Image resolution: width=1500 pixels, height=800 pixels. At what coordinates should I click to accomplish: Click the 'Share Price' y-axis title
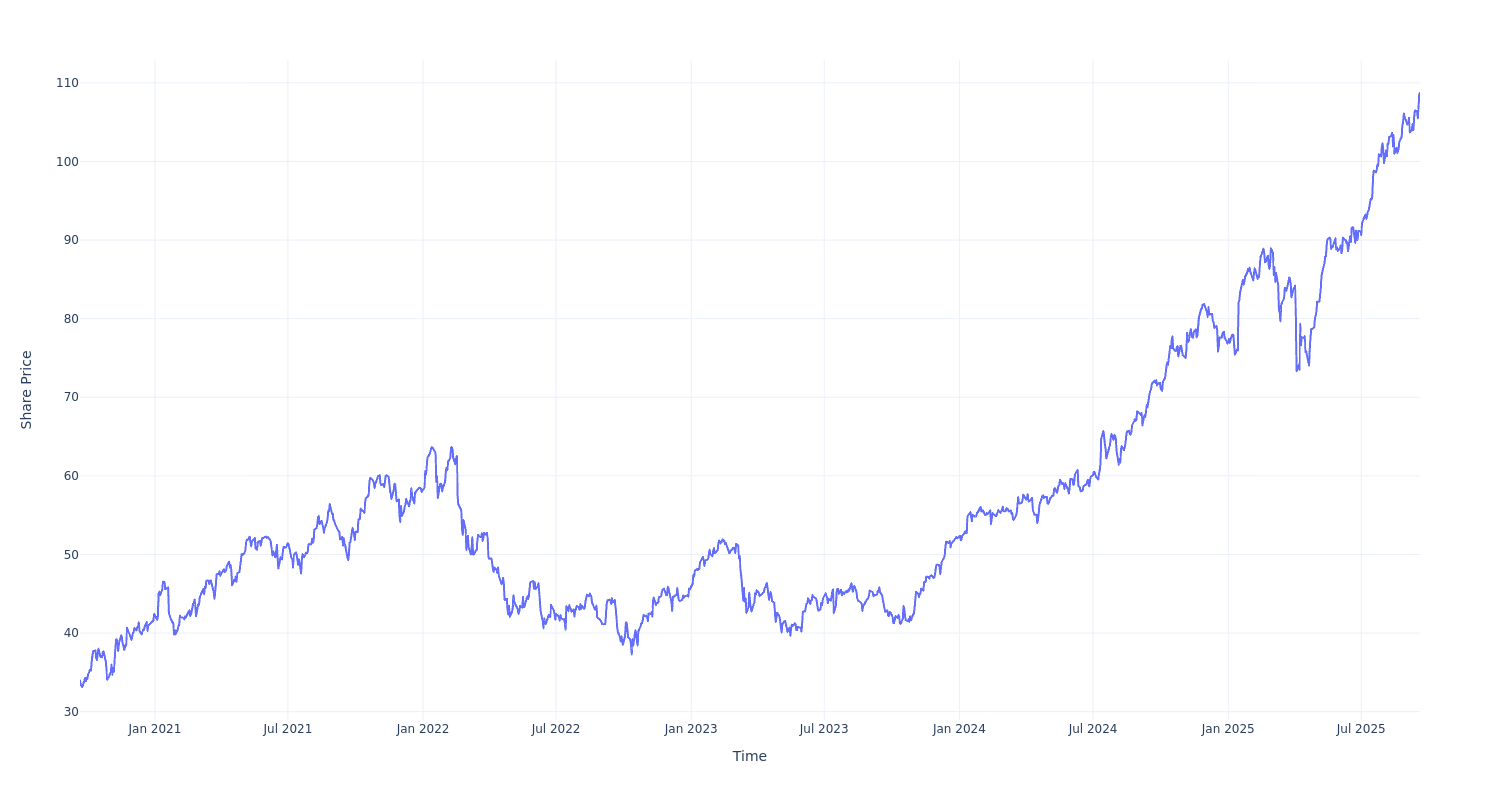tap(27, 389)
